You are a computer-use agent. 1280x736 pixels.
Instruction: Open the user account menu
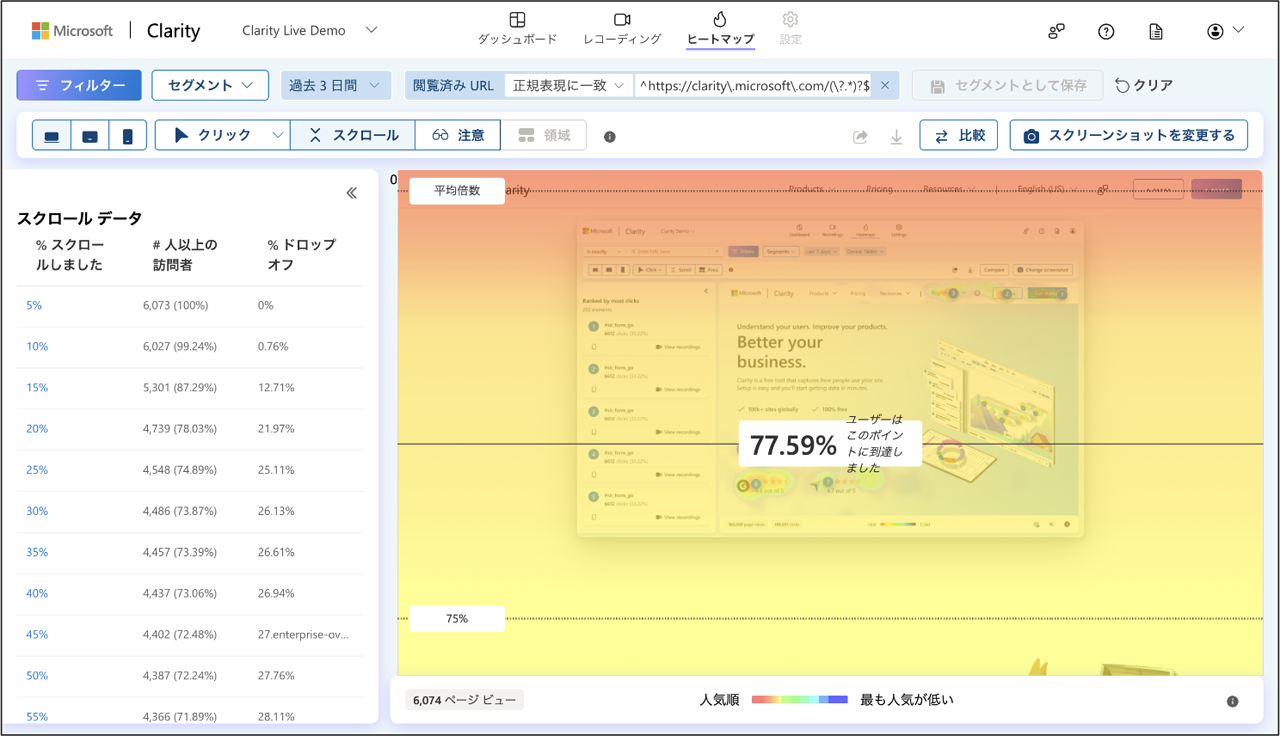click(x=1225, y=31)
